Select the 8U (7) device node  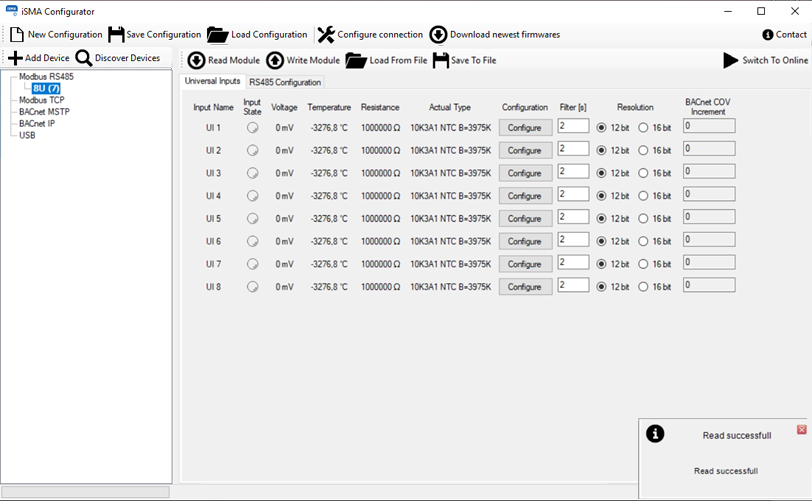(46, 89)
